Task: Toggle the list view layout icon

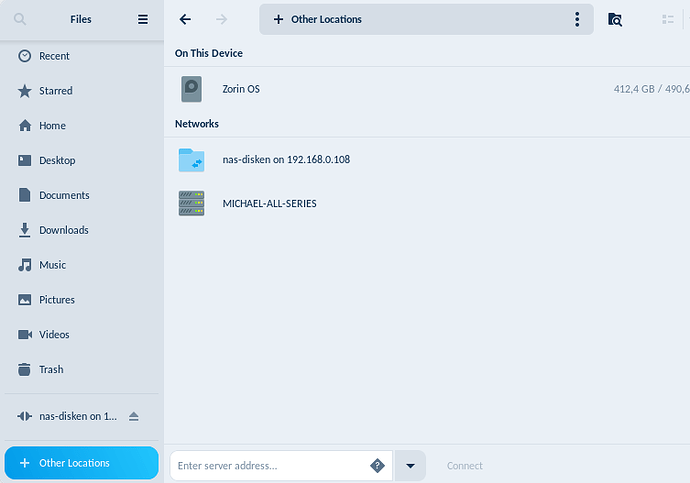Action: click(668, 19)
